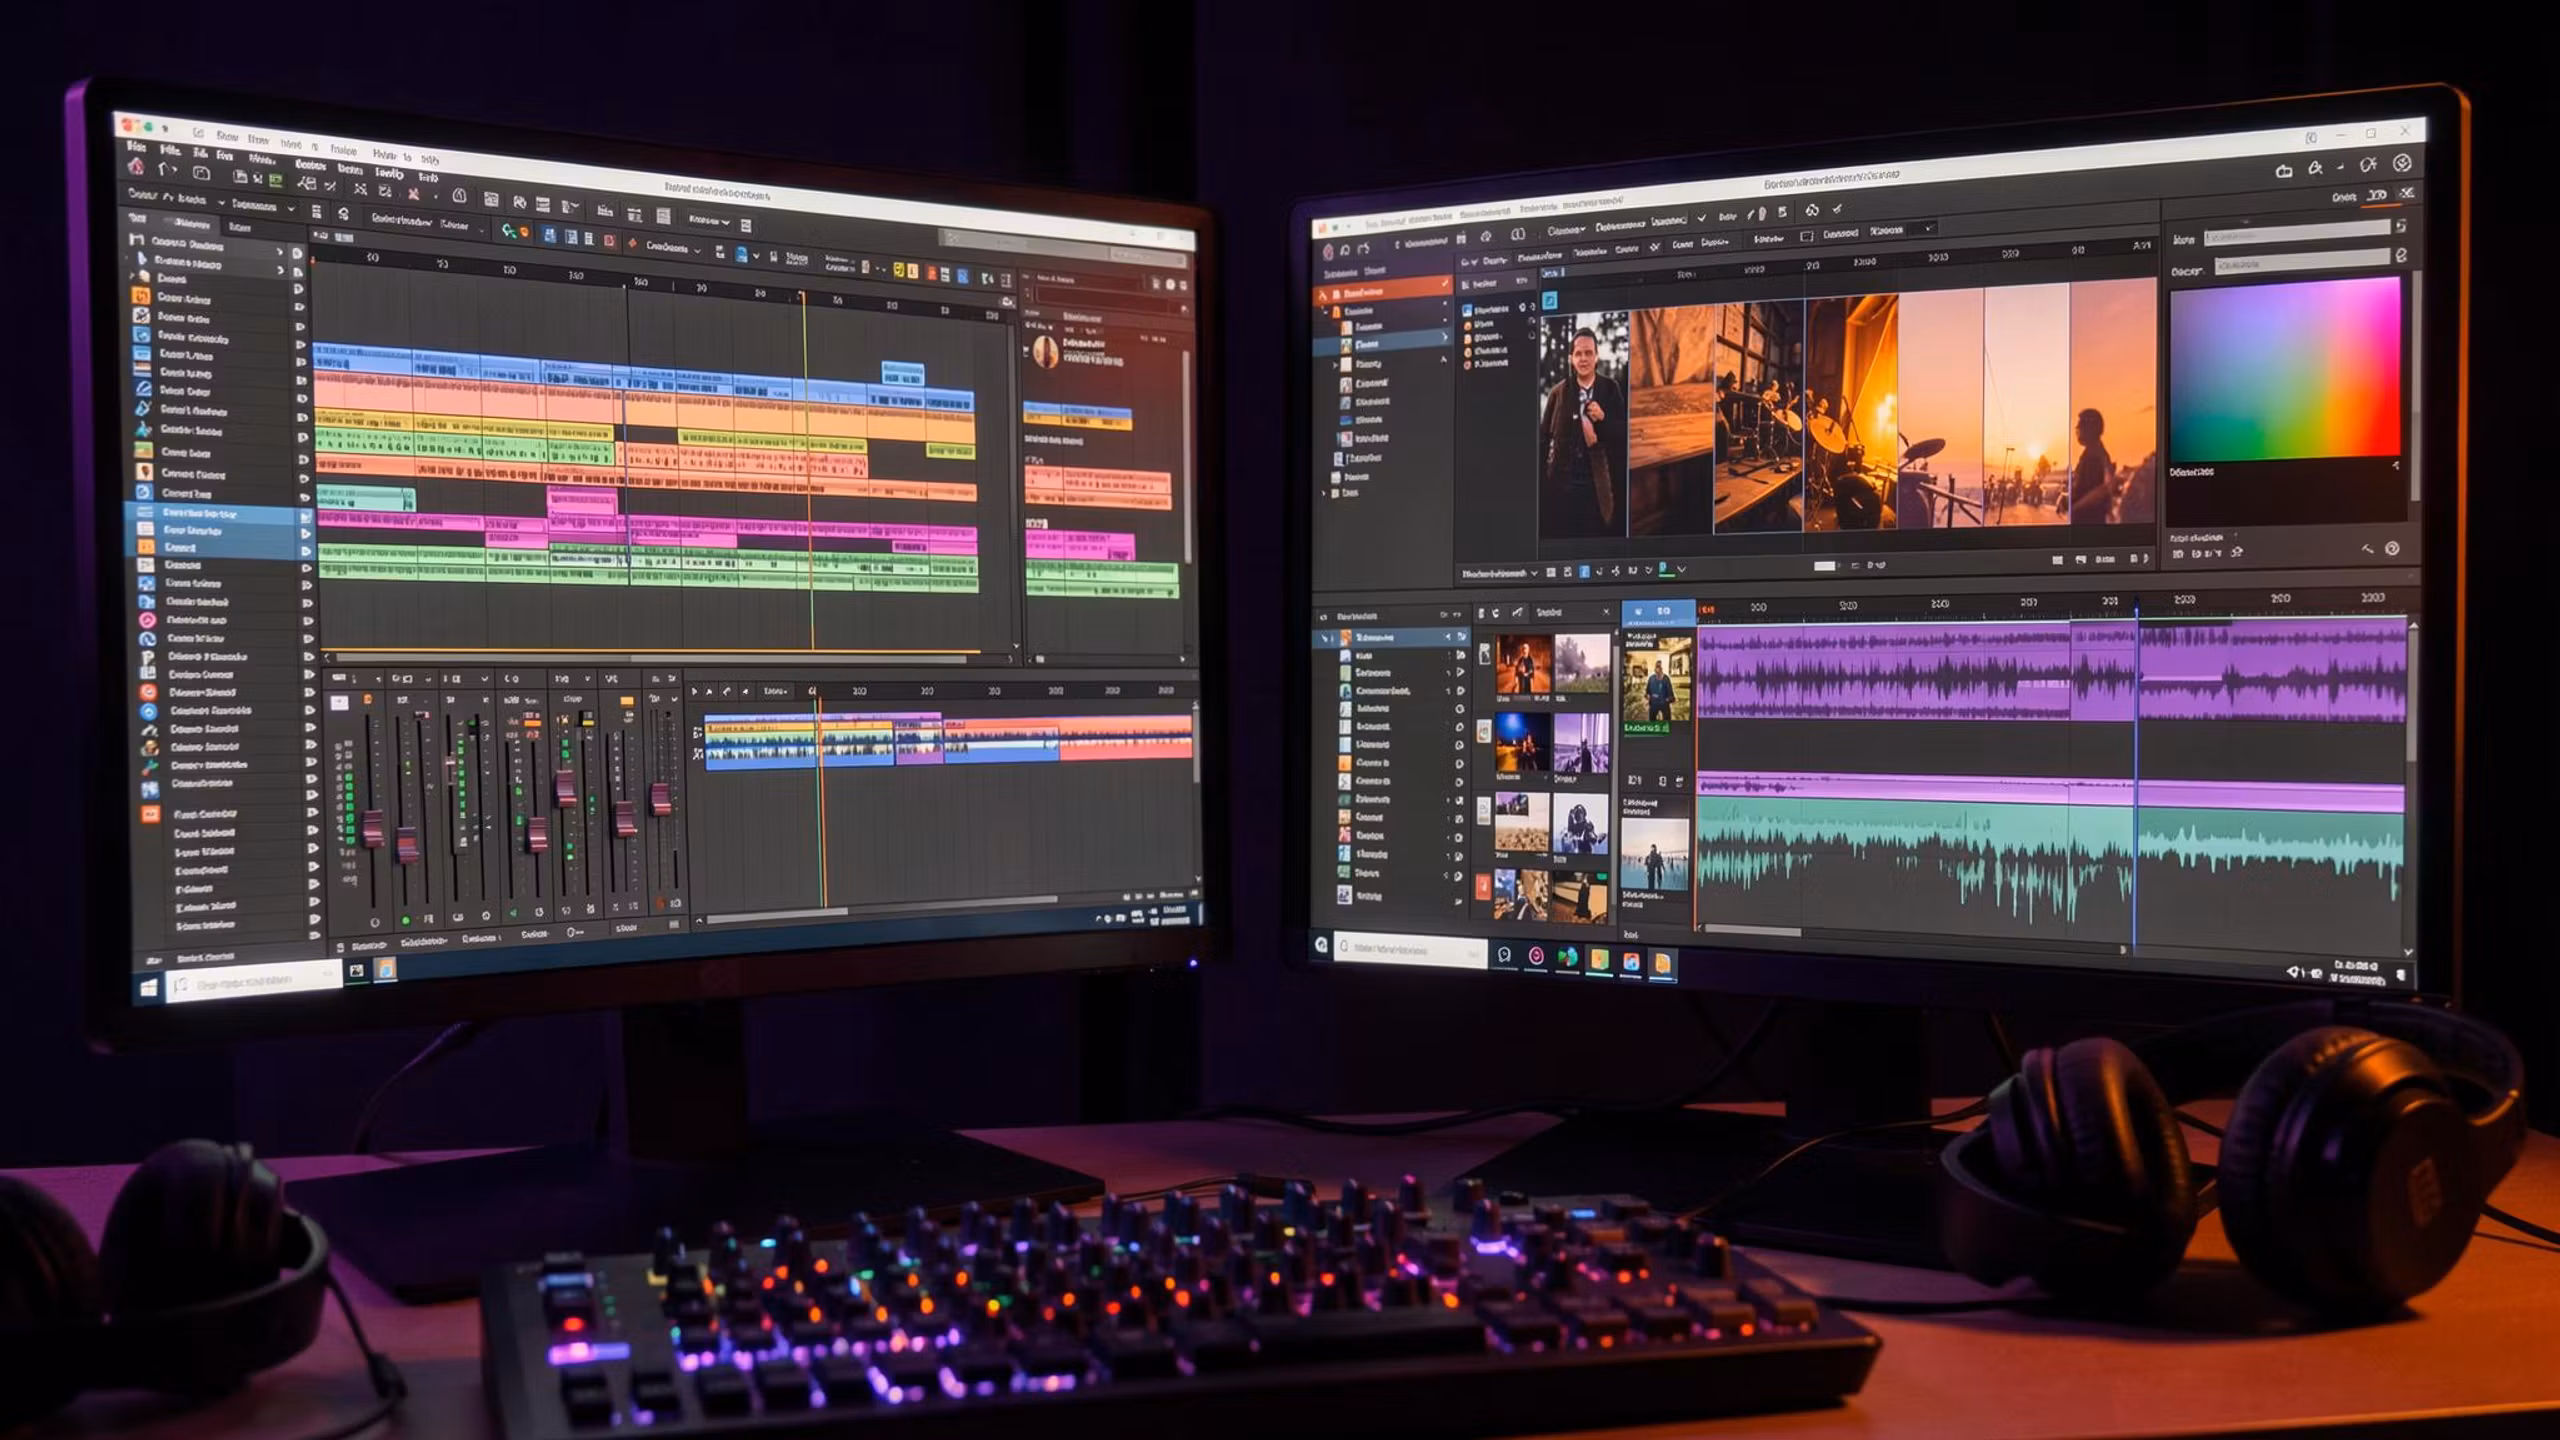Toggle the arrow button on the first track row
Viewport: 2560px width, 1440px height.
[x=296, y=253]
